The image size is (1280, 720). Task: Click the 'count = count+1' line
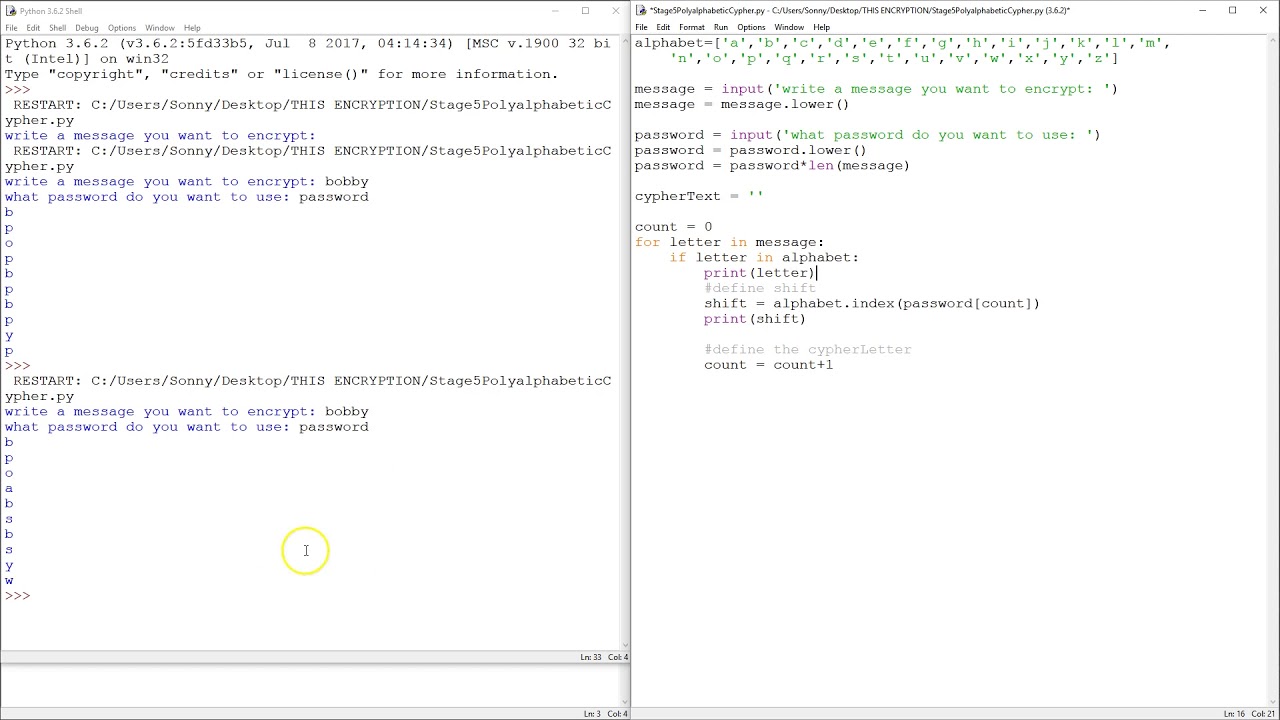[x=768, y=365]
